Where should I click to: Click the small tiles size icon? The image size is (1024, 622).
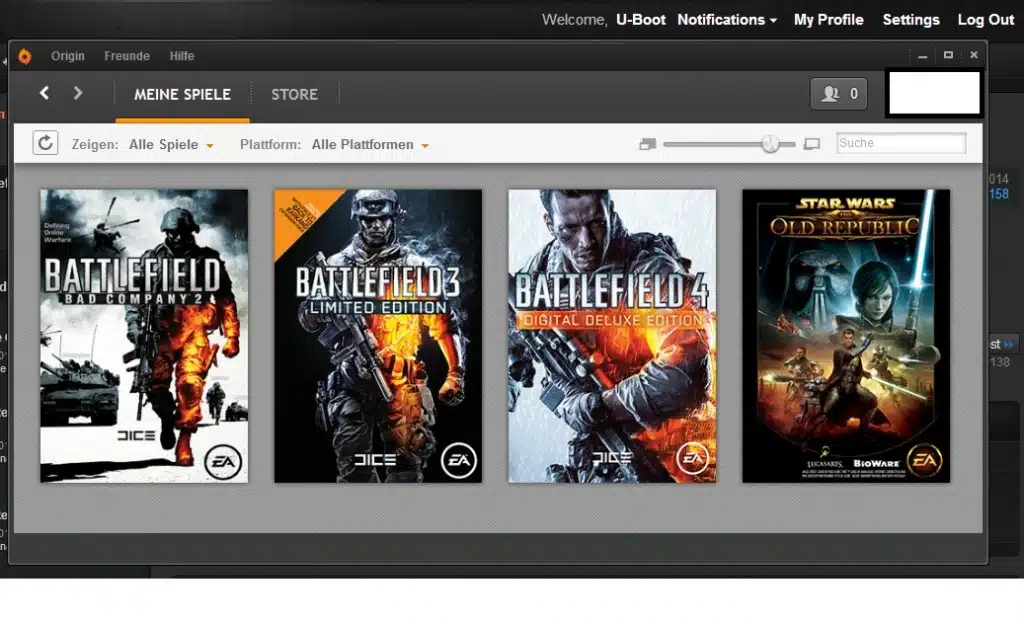point(647,144)
